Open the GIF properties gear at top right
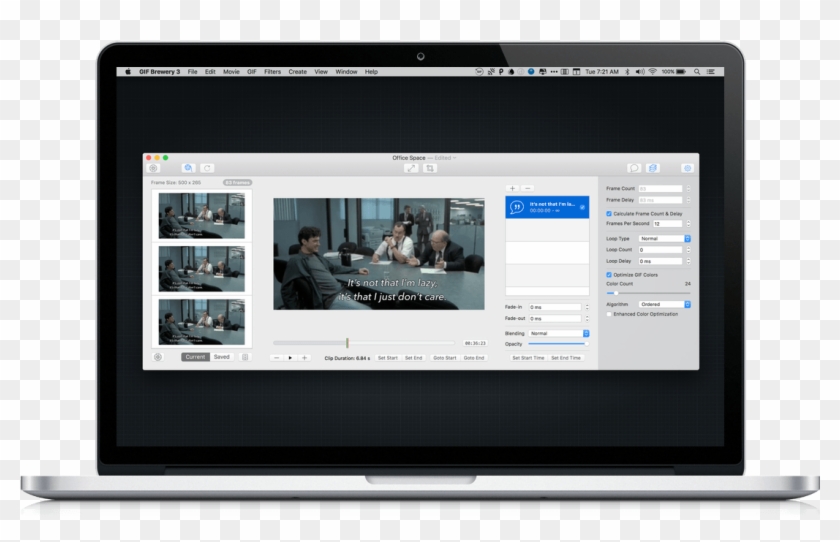Image resolution: width=840 pixels, height=542 pixels. 687,168
